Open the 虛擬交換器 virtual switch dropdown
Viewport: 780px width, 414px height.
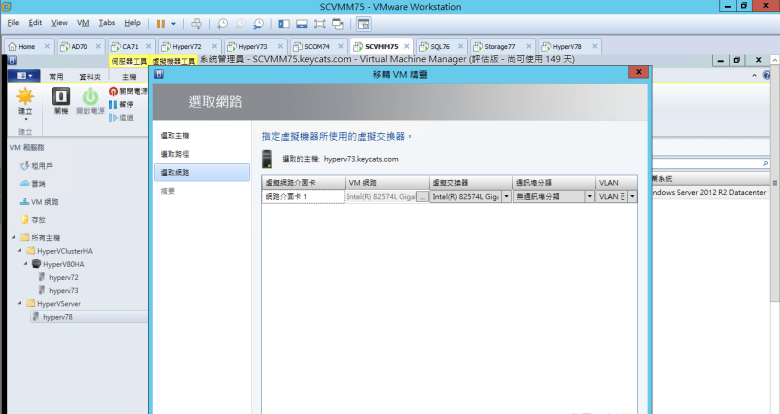click(507, 197)
